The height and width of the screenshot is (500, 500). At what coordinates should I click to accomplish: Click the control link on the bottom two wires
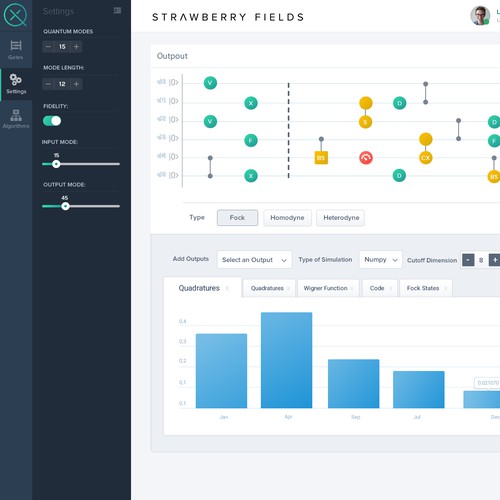[x=210, y=167]
